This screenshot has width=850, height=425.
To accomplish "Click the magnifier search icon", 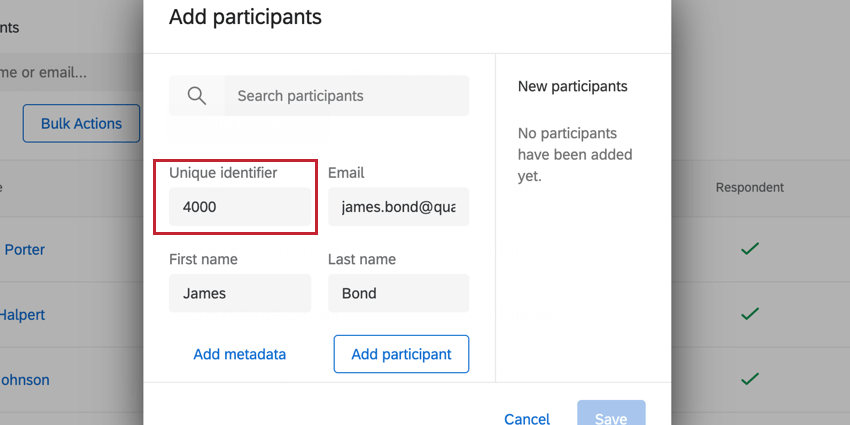I will click(x=197, y=96).
